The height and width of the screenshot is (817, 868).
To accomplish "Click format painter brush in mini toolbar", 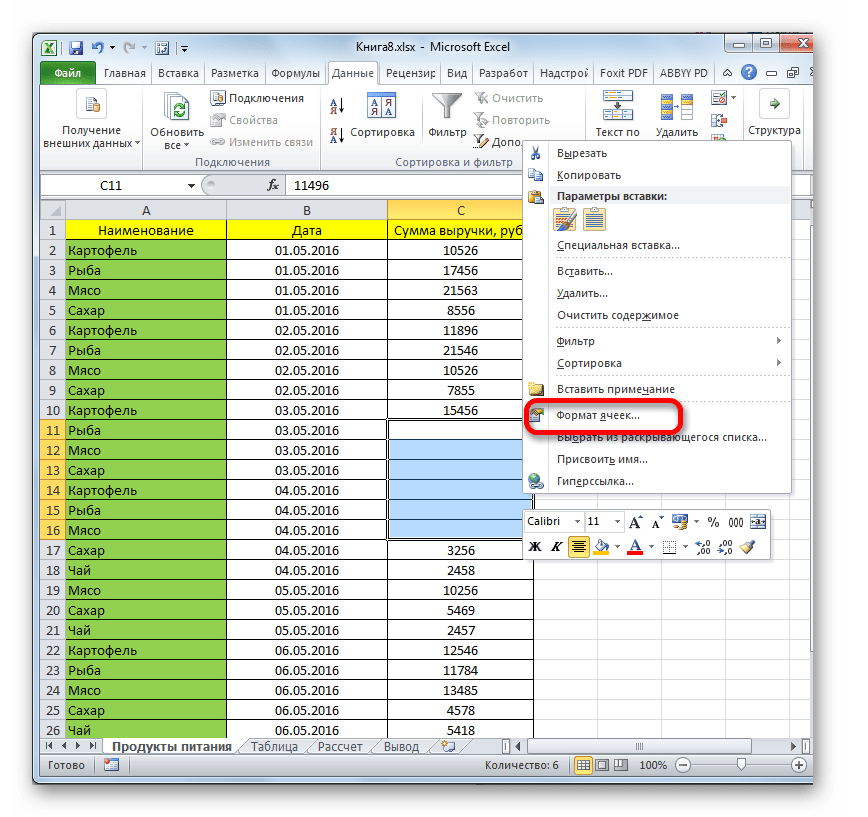I will point(748,546).
